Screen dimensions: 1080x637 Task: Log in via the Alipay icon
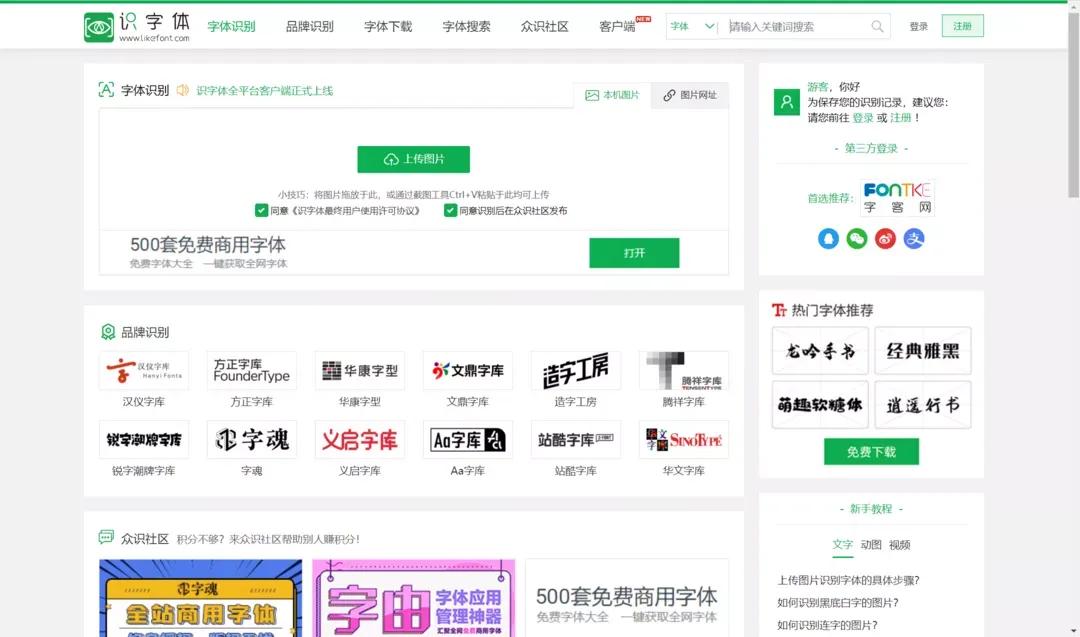[x=913, y=239]
